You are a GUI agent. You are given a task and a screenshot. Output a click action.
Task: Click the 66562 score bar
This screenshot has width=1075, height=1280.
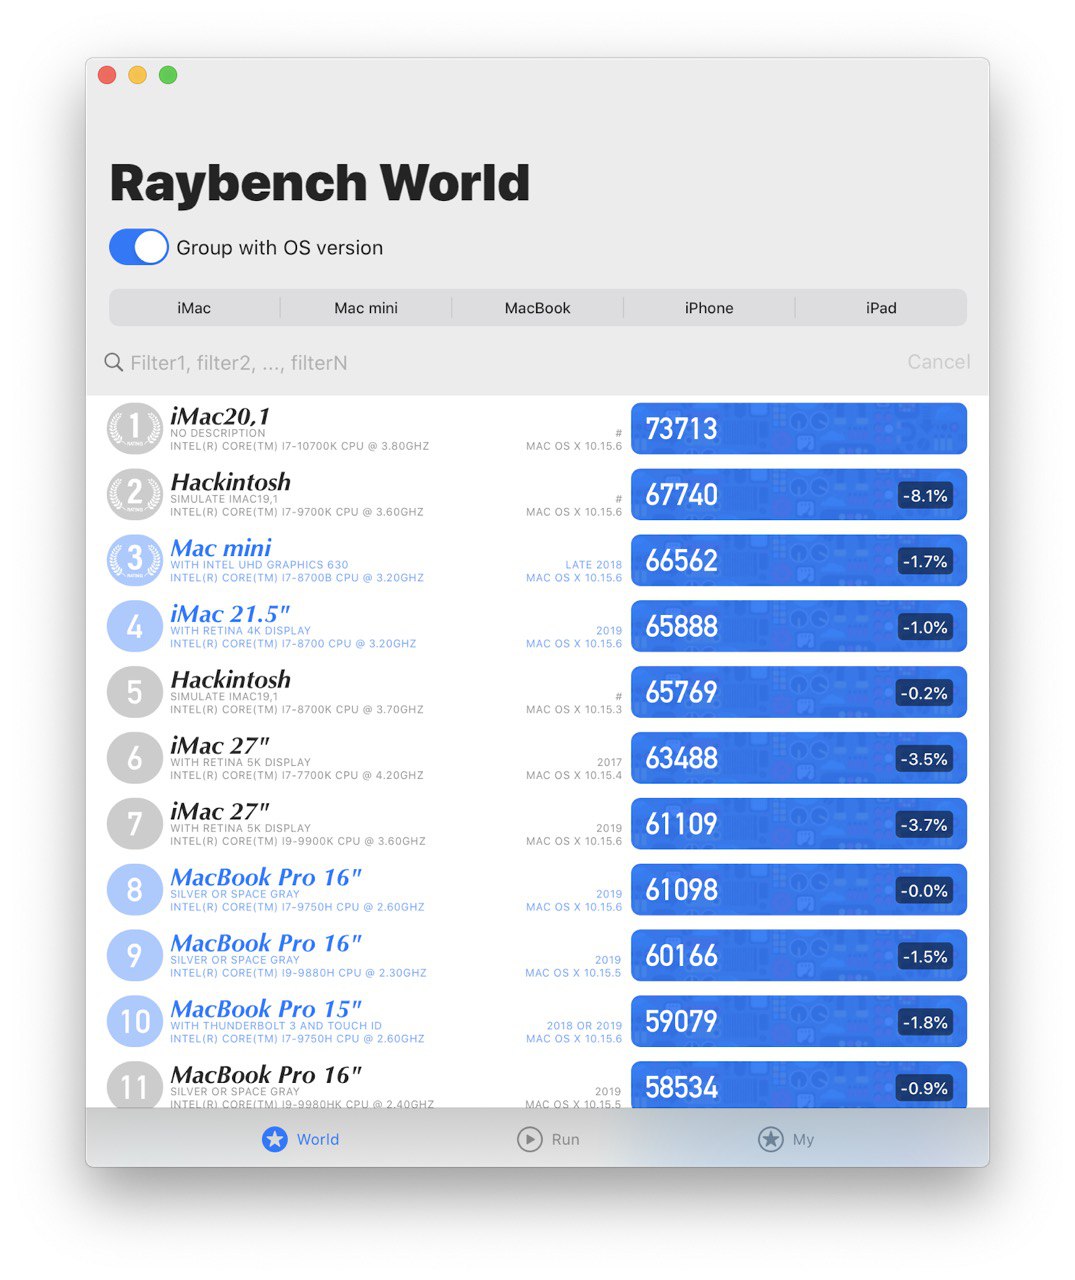click(799, 561)
